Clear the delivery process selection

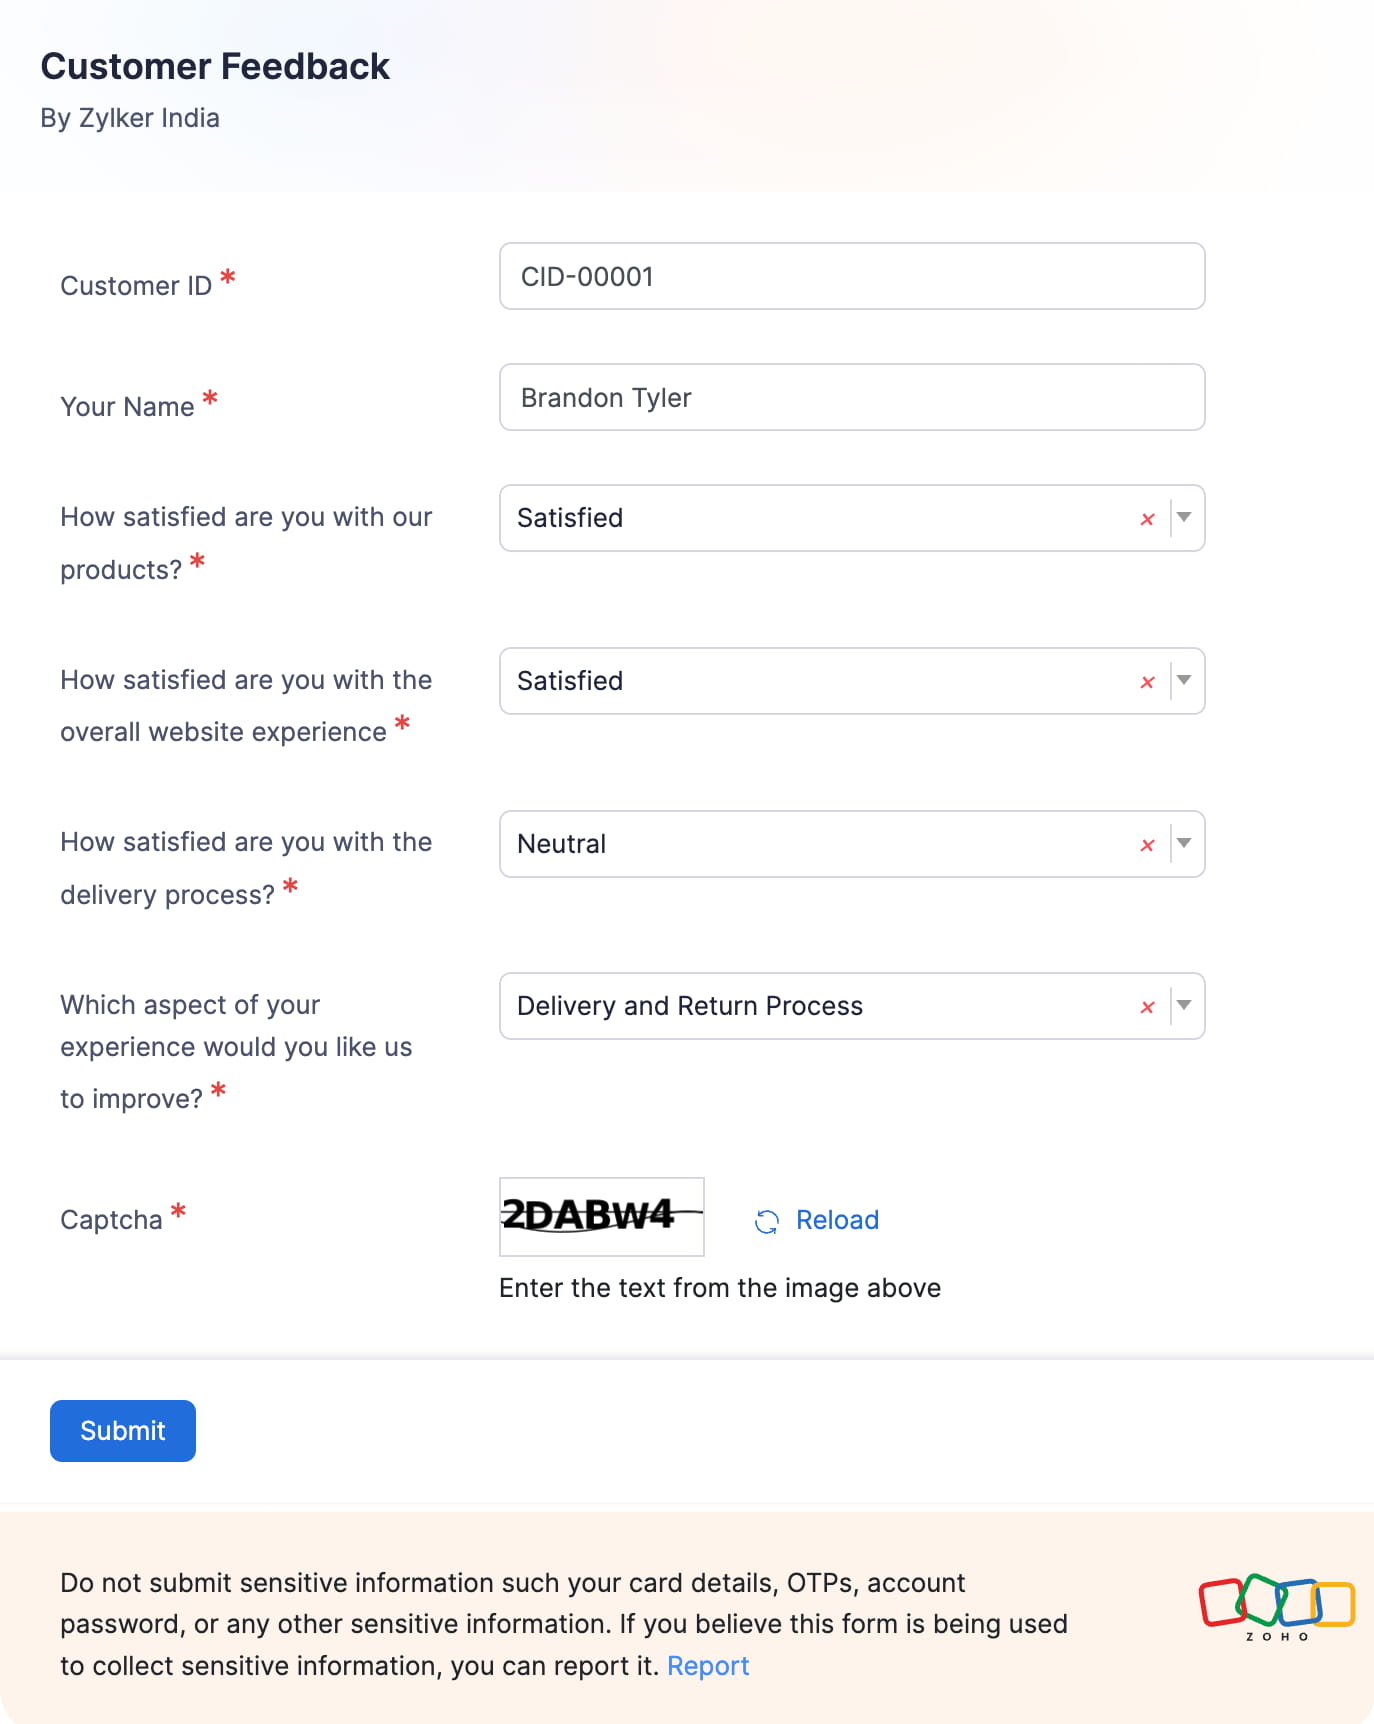click(1146, 844)
